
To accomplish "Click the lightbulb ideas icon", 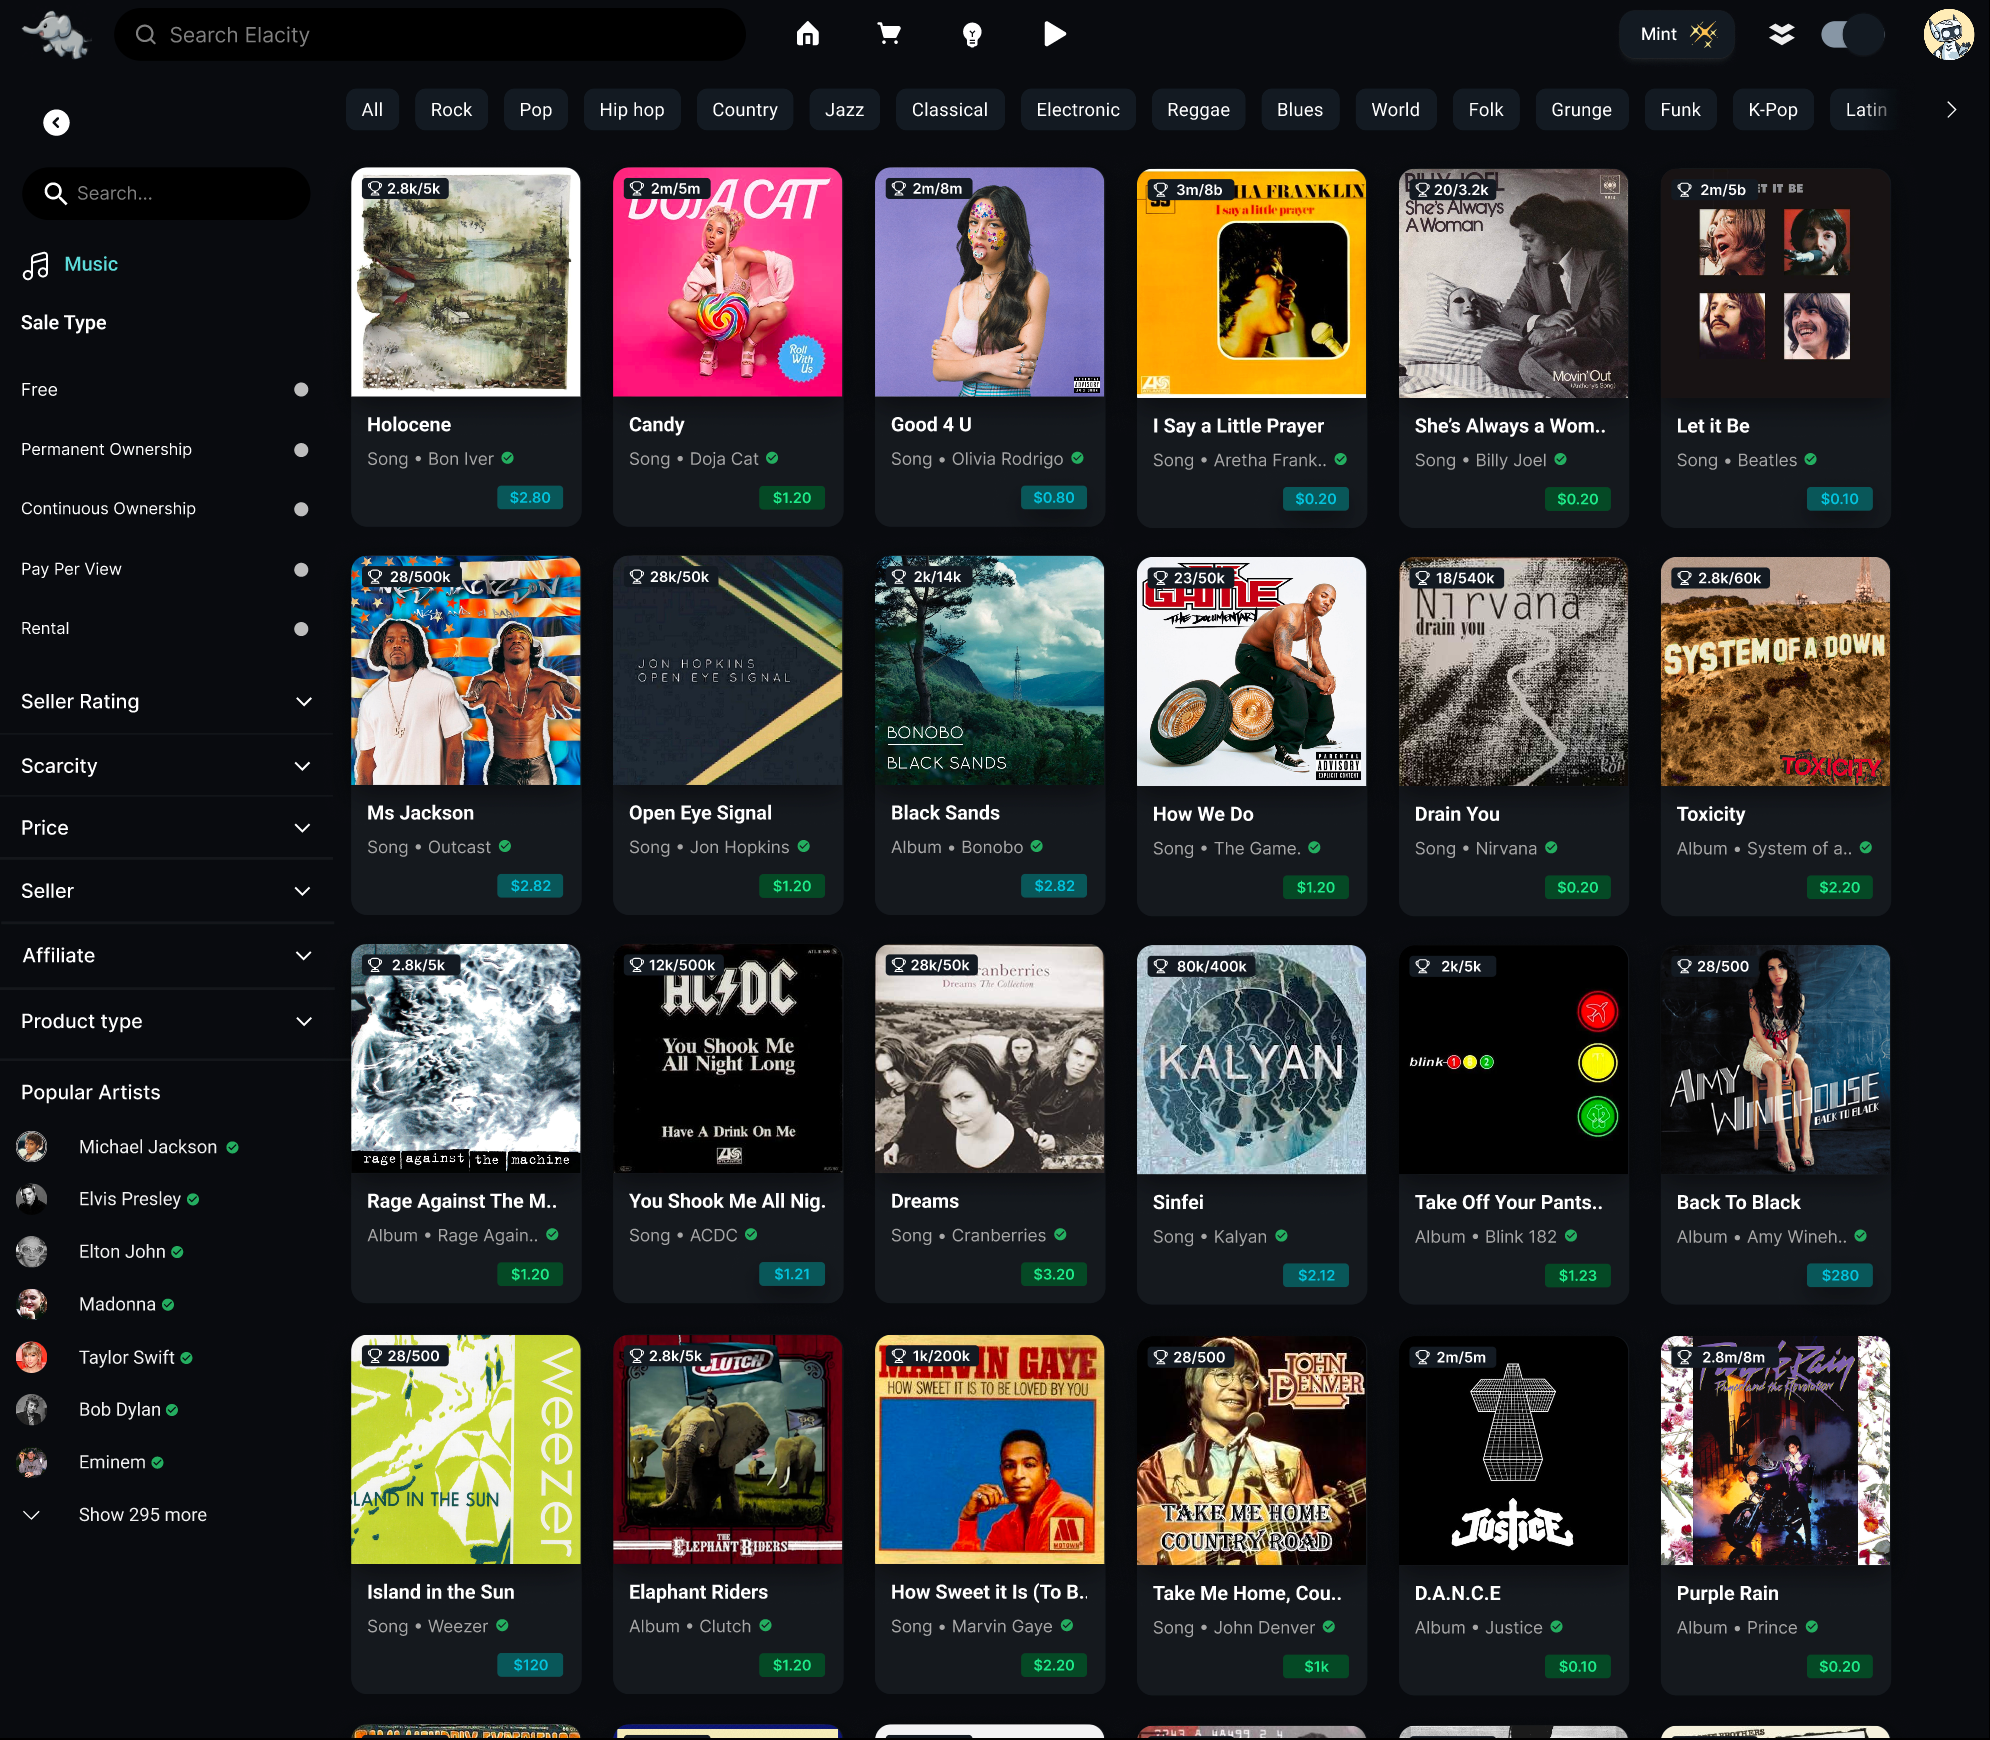I will tap(972, 35).
